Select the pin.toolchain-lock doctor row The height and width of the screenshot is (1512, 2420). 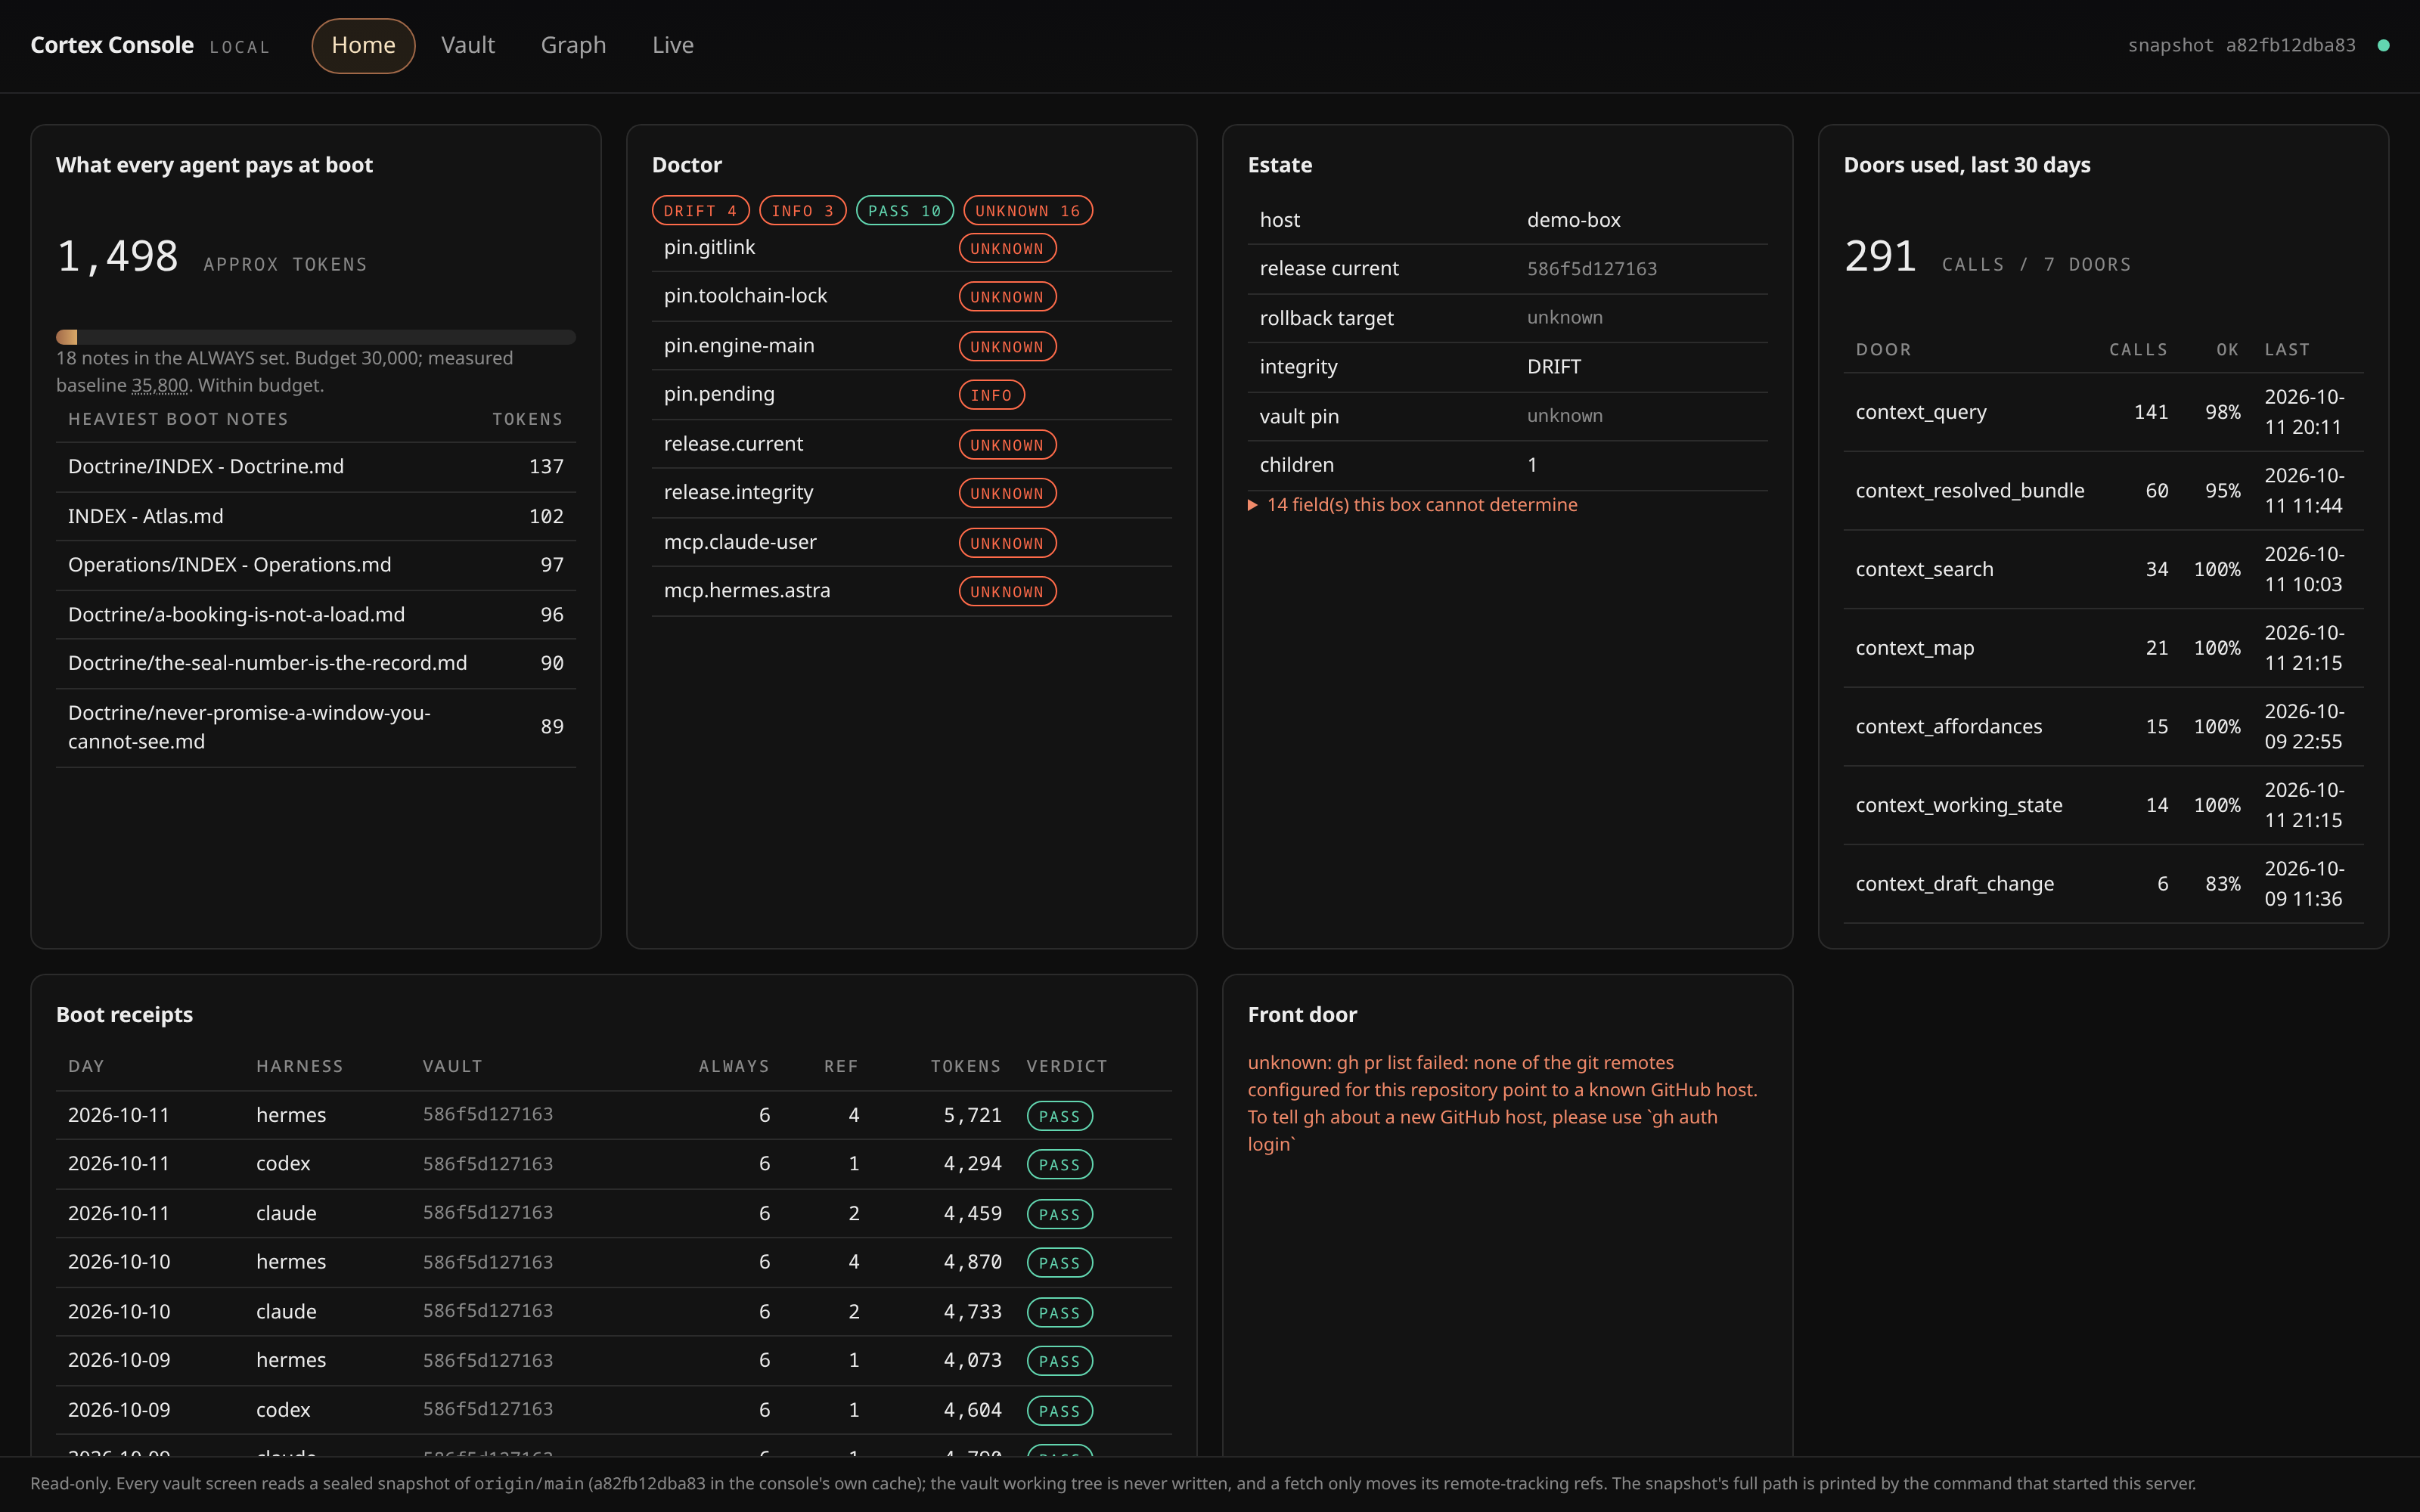[911, 296]
